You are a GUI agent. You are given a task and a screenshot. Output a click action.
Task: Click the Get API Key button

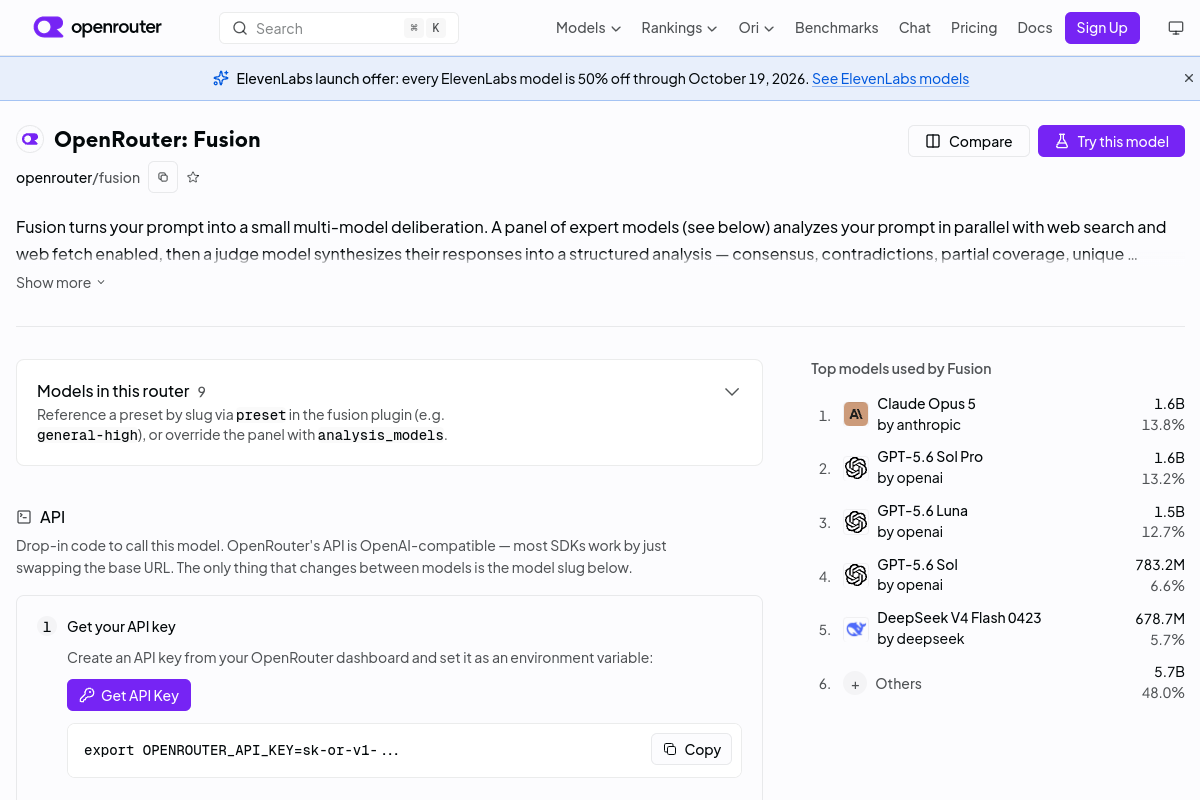point(129,695)
